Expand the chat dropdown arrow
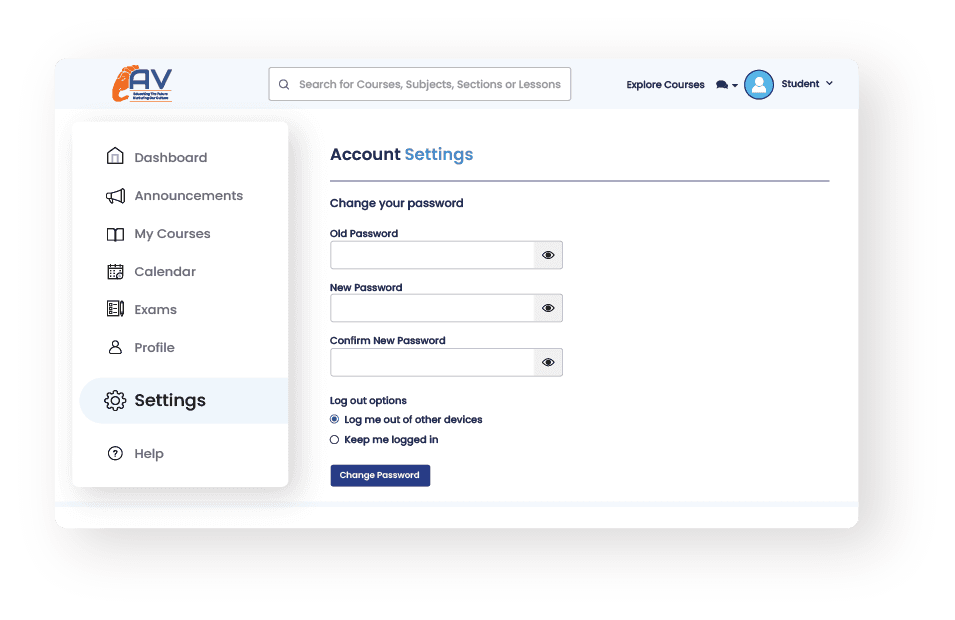Image resolution: width=955 pixels, height=620 pixels. pos(735,85)
